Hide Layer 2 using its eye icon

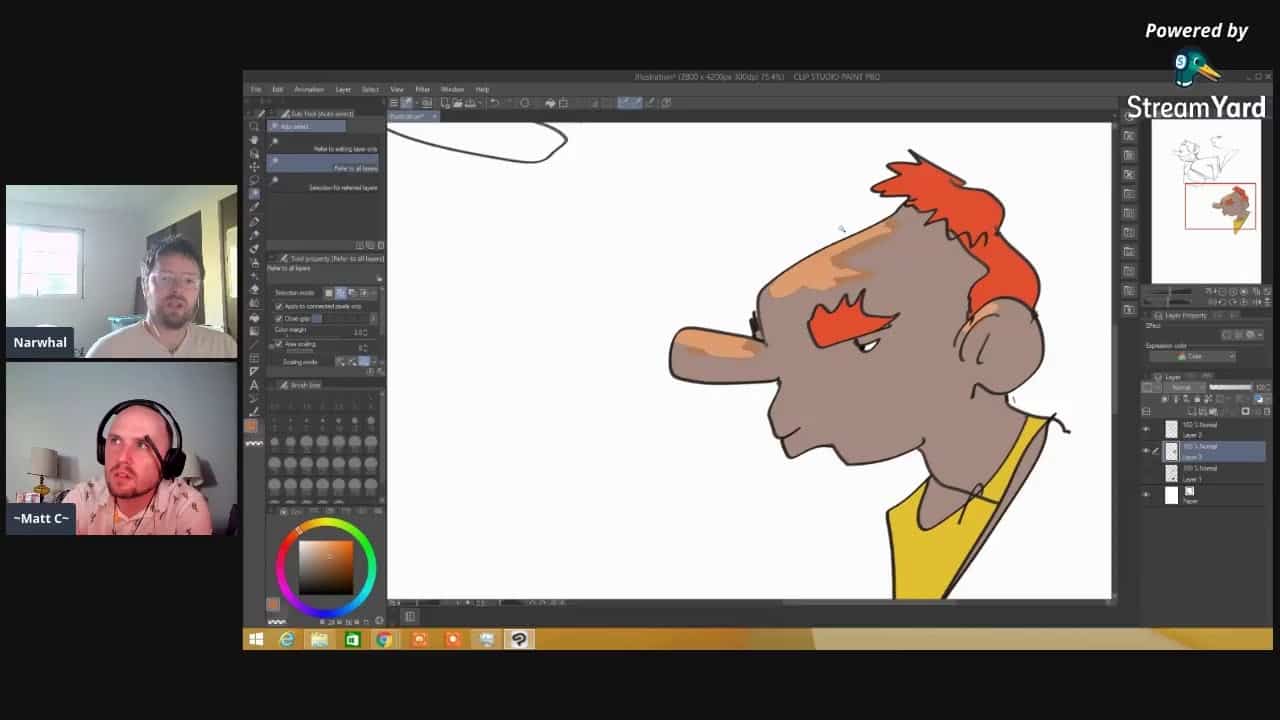click(x=1146, y=429)
